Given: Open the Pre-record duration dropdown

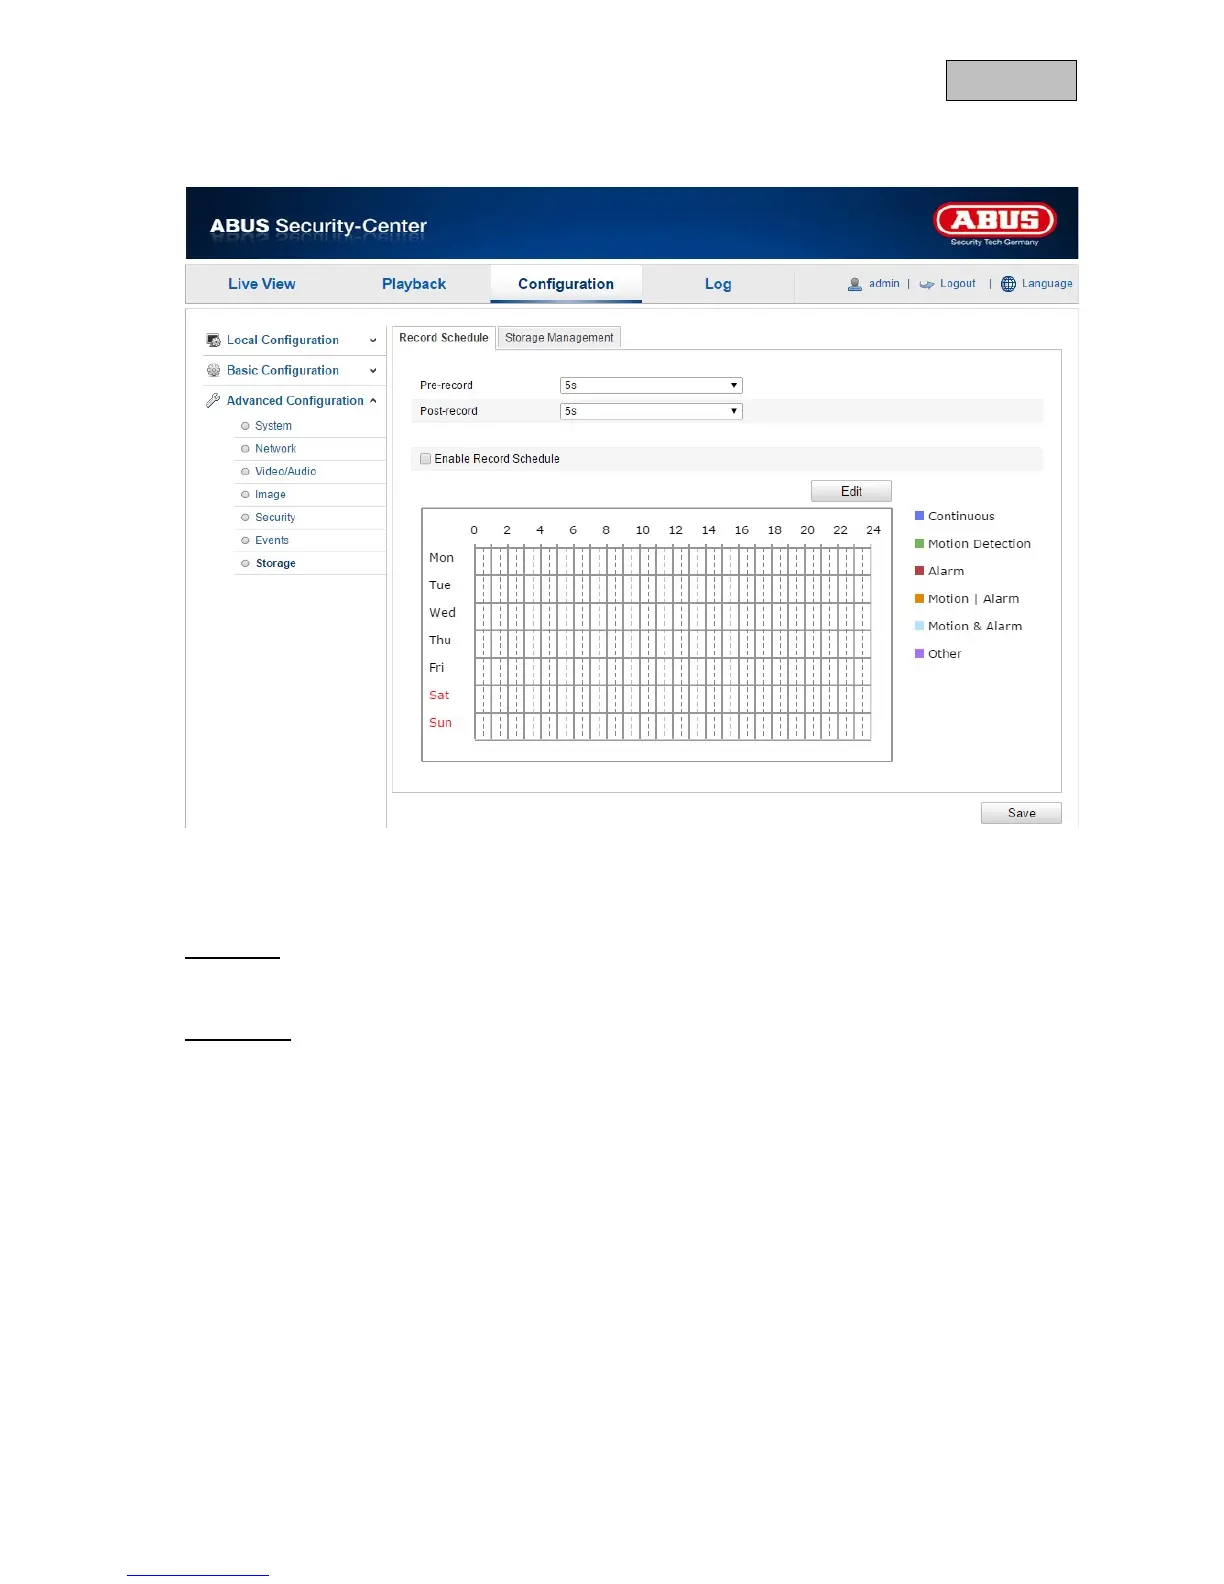Looking at the screenshot, I should point(651,385).
